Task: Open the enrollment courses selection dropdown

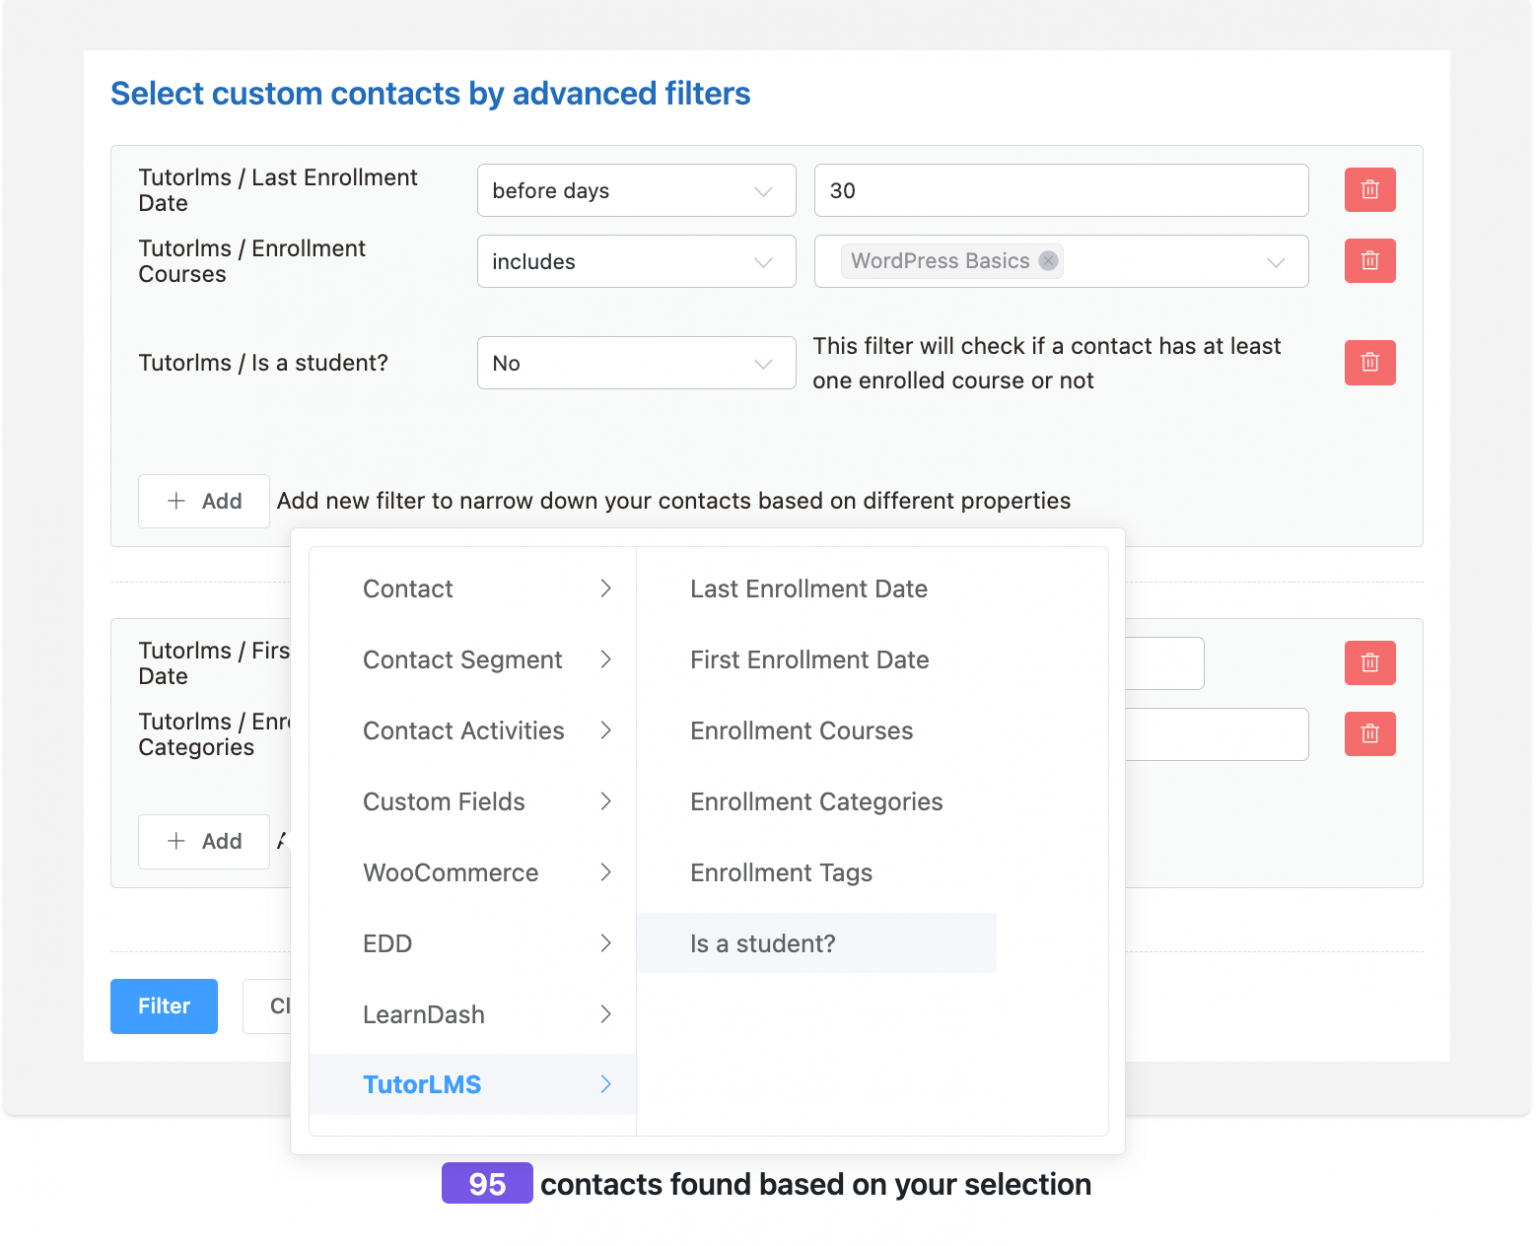Action: pos(1275,261)
